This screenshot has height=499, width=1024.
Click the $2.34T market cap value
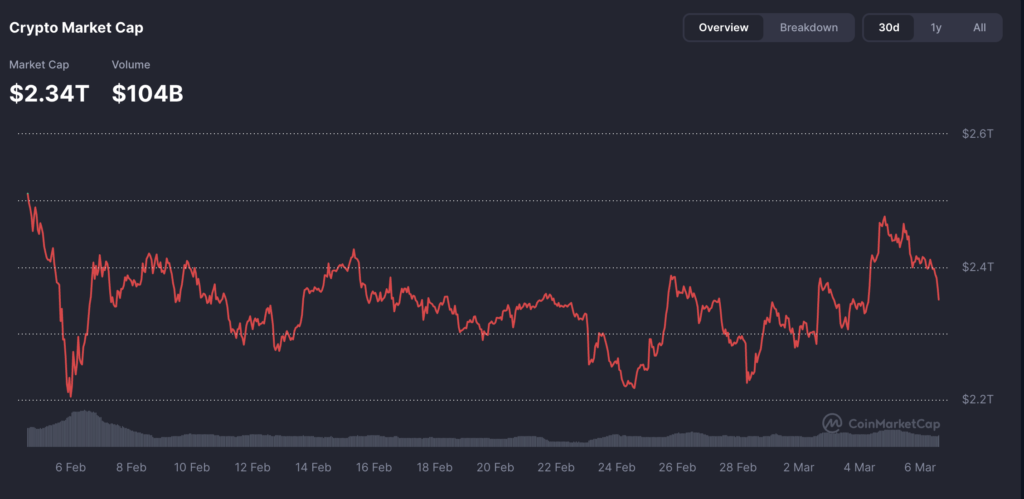(x=49, y=94)
